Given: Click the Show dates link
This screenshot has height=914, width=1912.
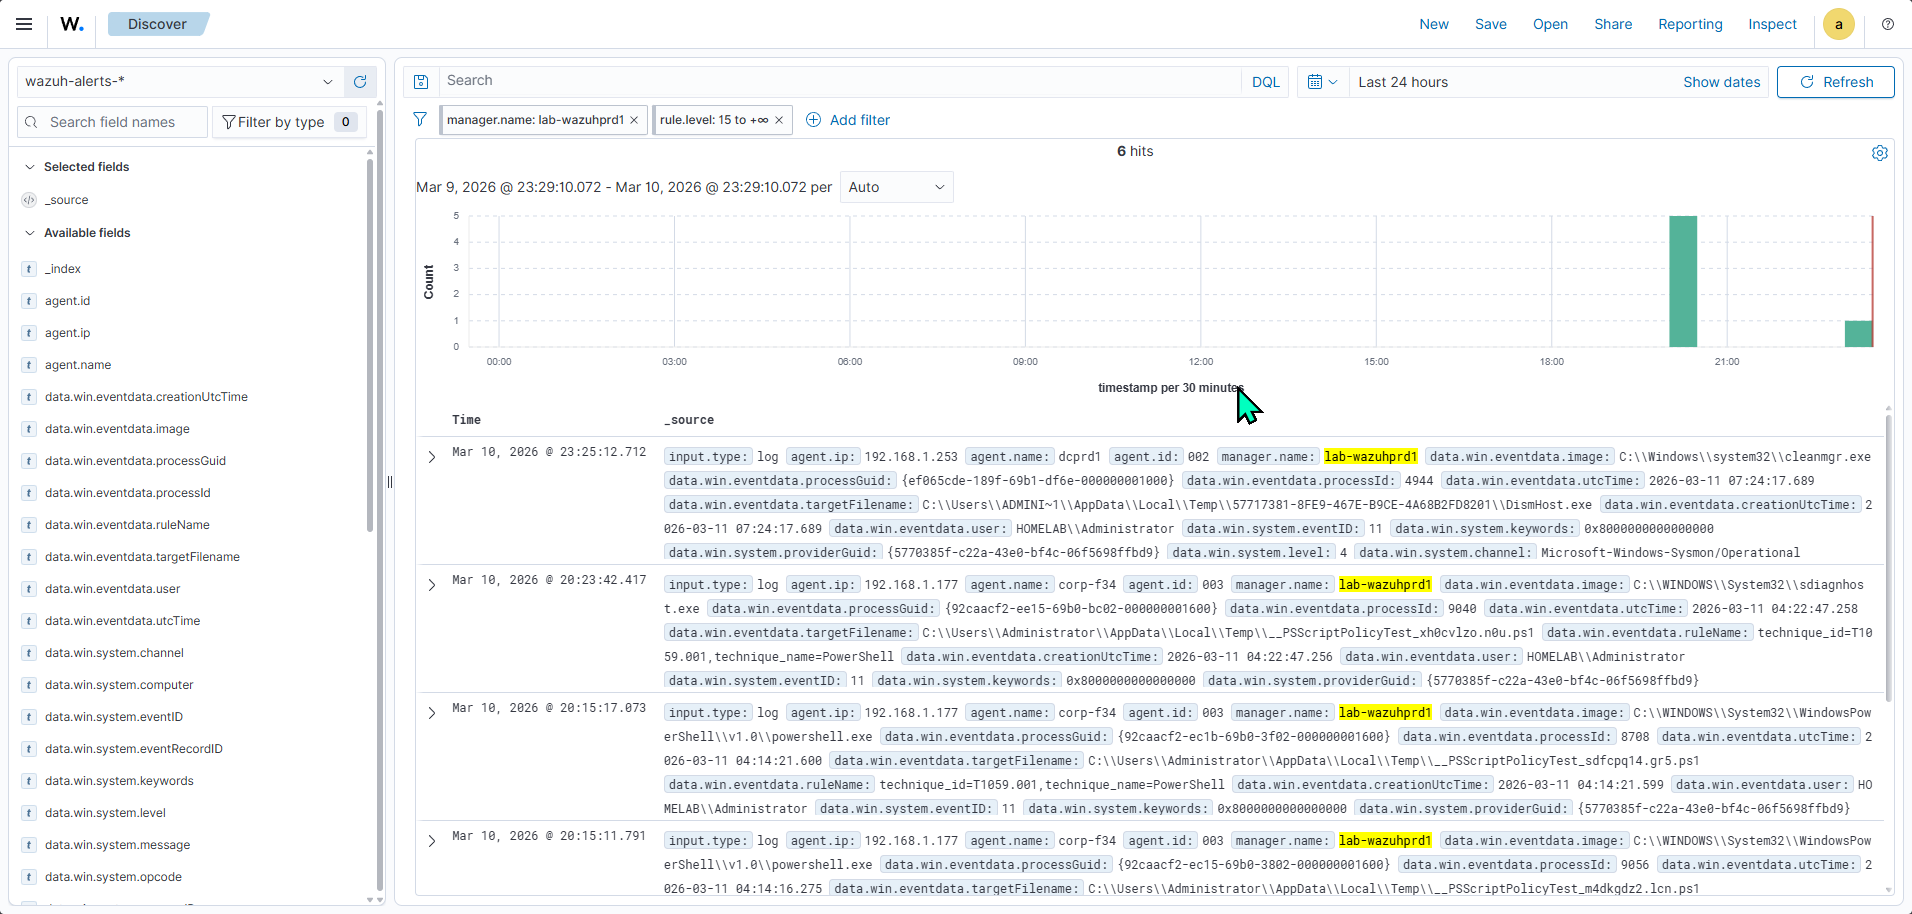Looking at the screenshot, I should click(1721, 82).
